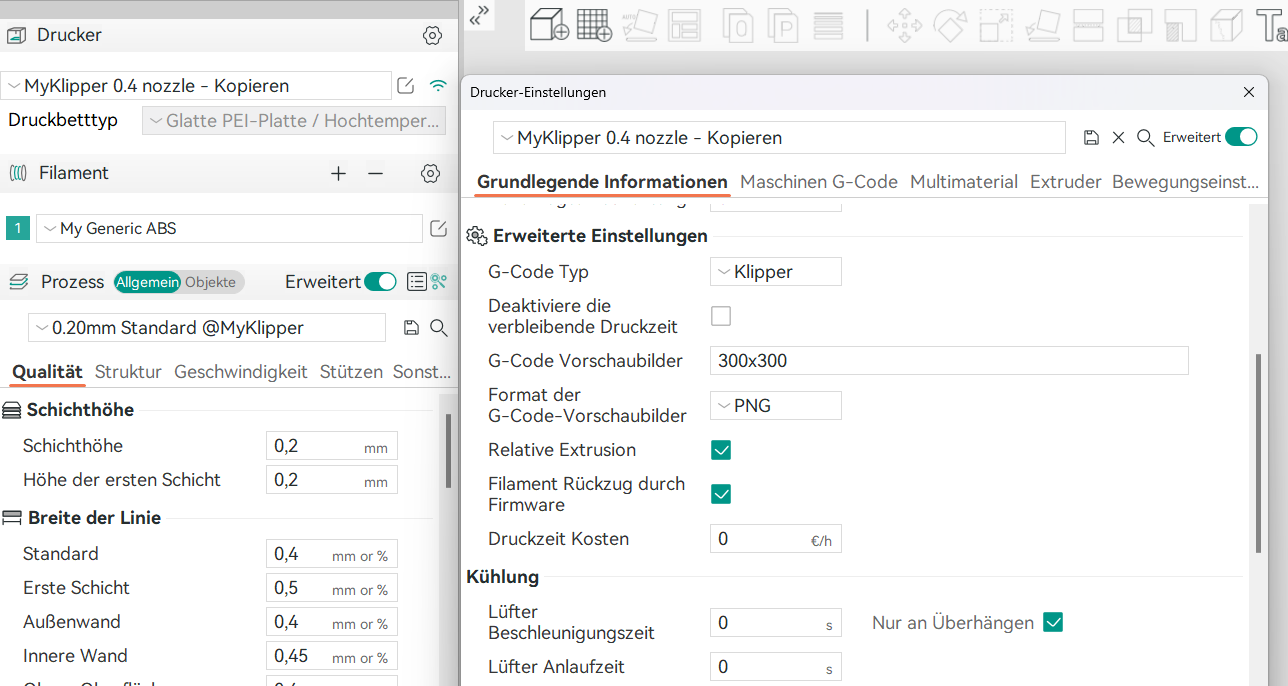Open the Geschwindigkeit process tab
This screenshot has width=1288, height=686.
(x=241, y=372)
